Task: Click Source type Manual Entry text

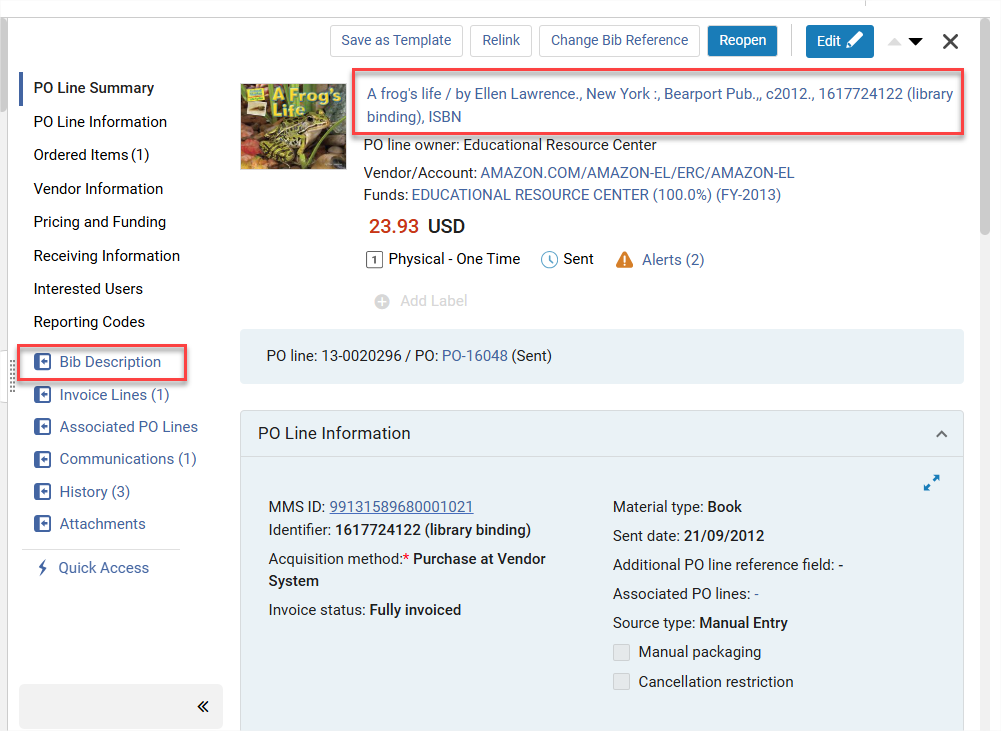Action: (x=700, y=622)
